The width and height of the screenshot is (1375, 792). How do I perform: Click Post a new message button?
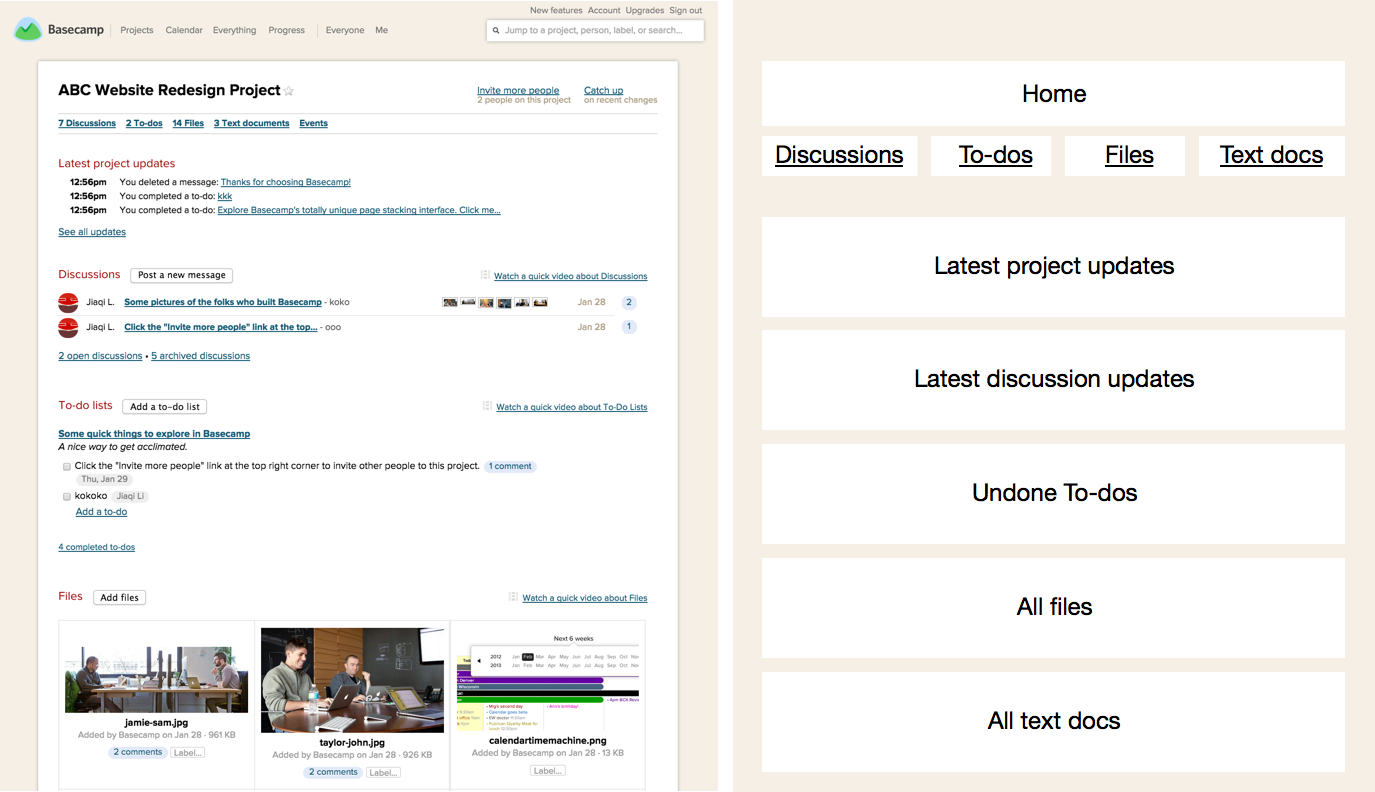point(182,275)
